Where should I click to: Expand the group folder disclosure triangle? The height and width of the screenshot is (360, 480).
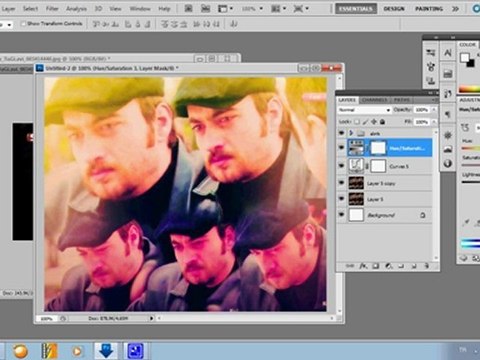351,133
